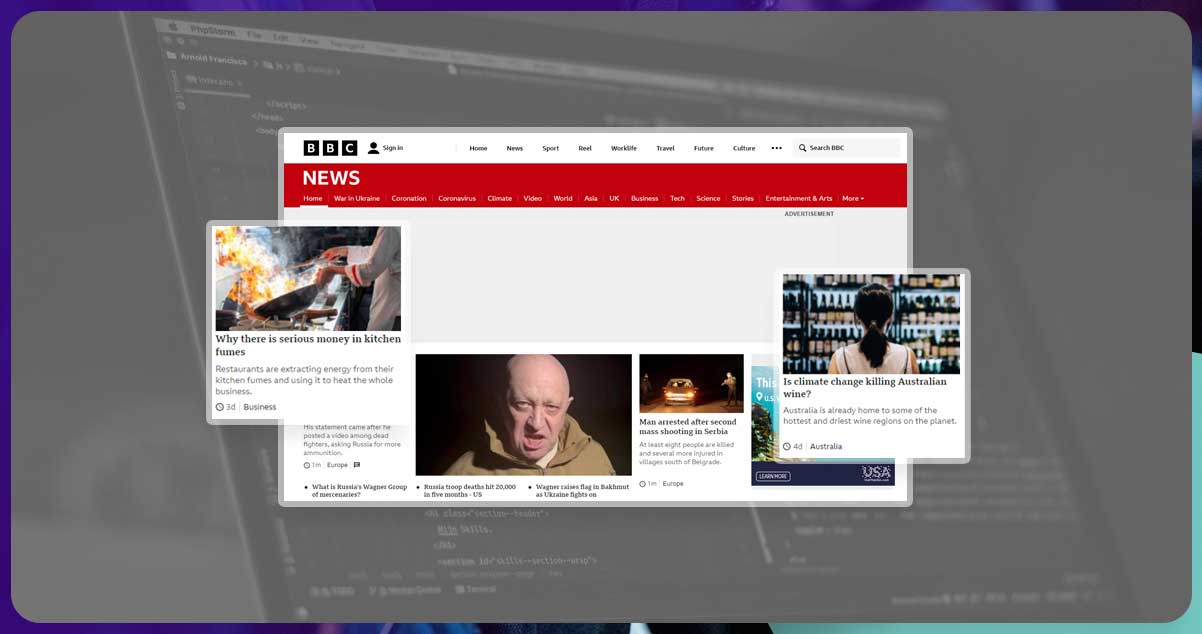
Task: Open the Asia section
Action: (x=591, y=198)
